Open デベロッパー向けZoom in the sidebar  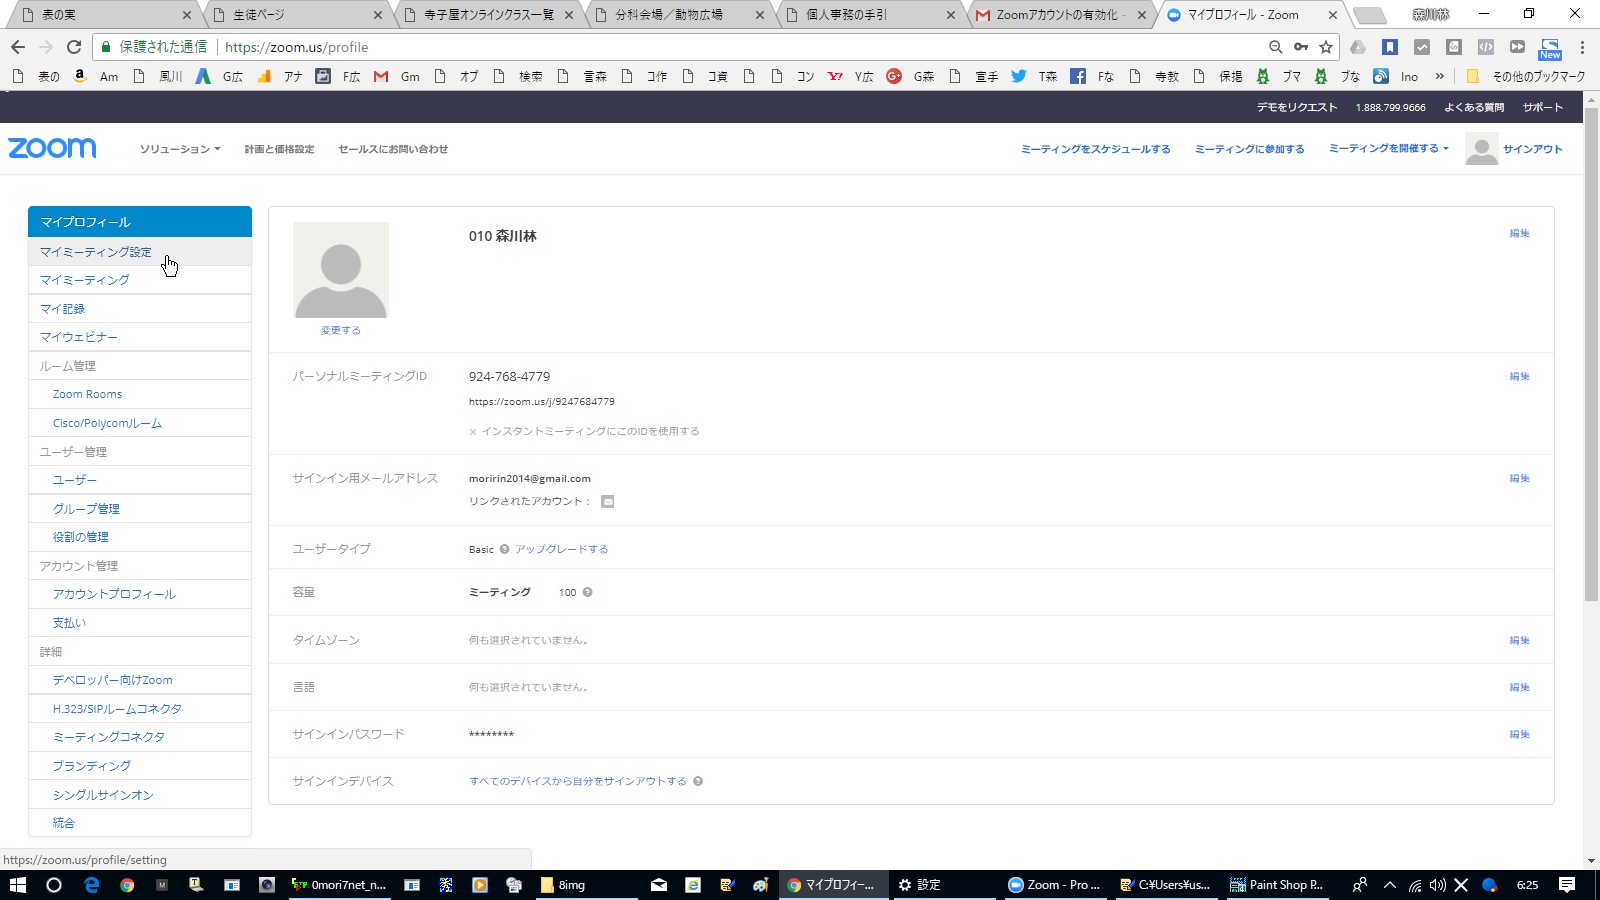coord(140,680)
